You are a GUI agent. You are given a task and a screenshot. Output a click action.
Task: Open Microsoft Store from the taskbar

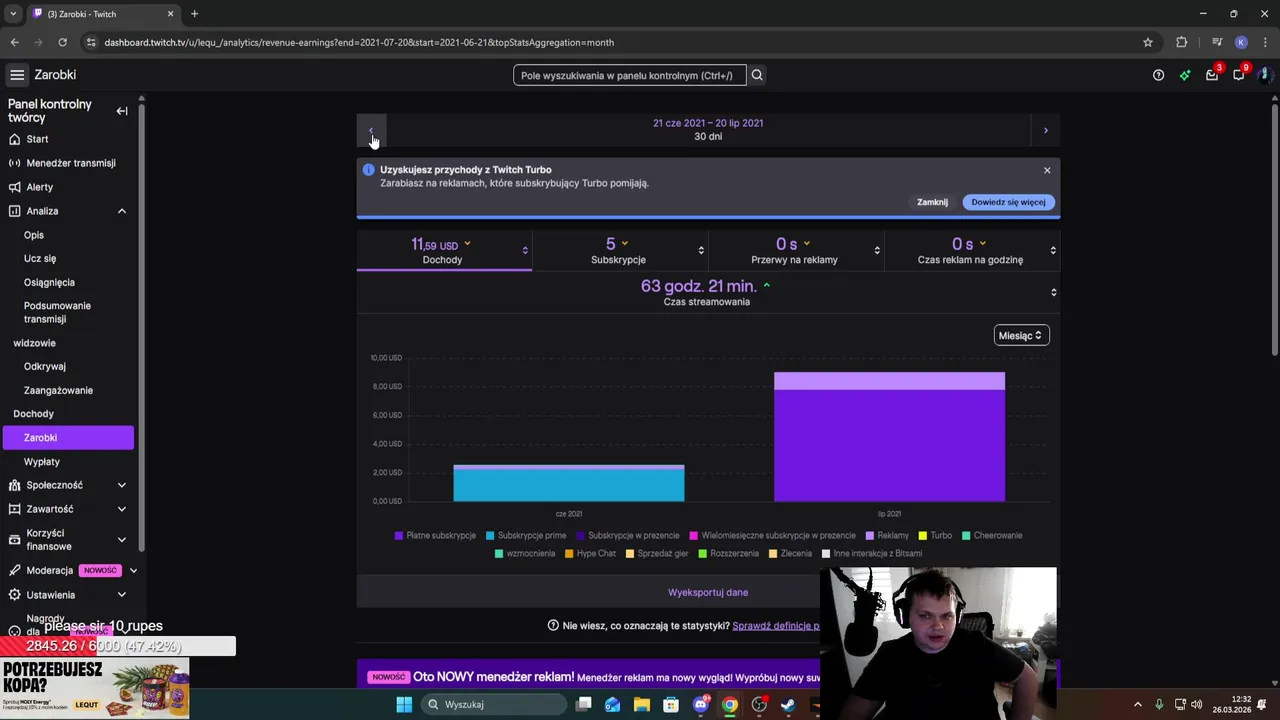(x=671, y=704)
